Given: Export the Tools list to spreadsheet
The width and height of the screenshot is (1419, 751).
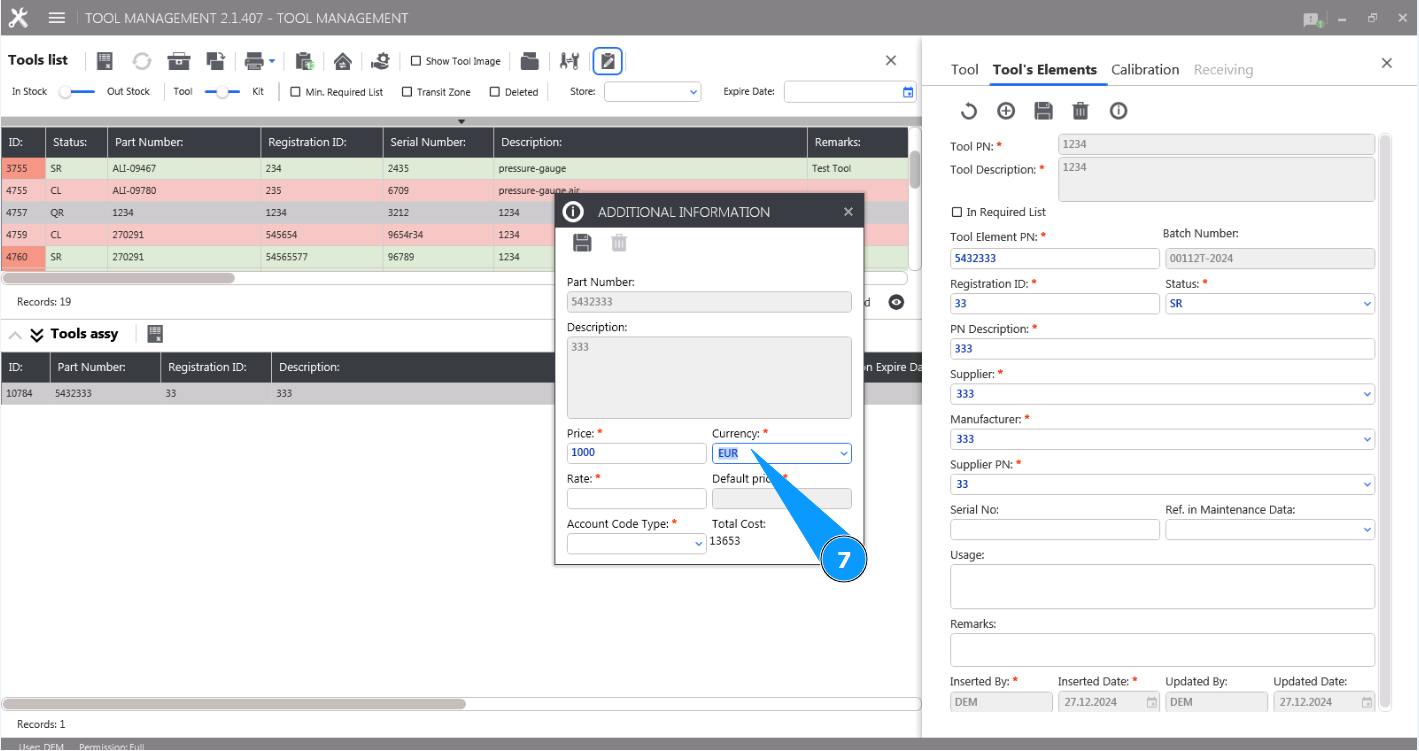Looking at the screenshot, I should pos(104,61).
